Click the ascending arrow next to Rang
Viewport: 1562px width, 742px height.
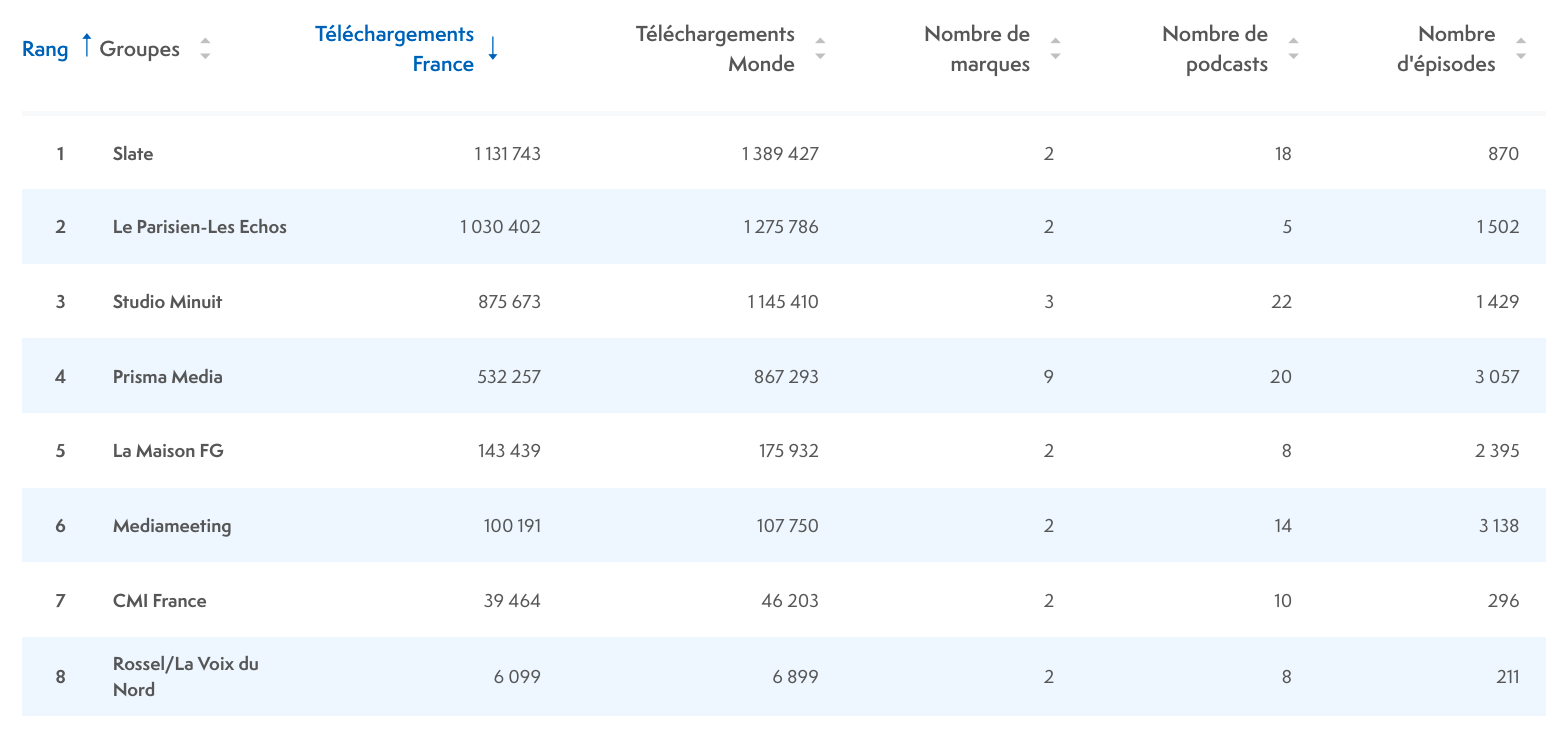click(86, 46)
